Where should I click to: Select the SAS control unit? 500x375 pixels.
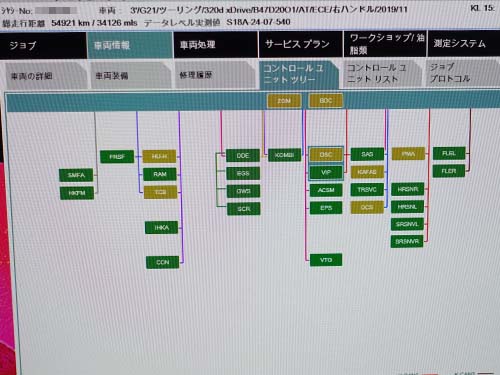367,154
